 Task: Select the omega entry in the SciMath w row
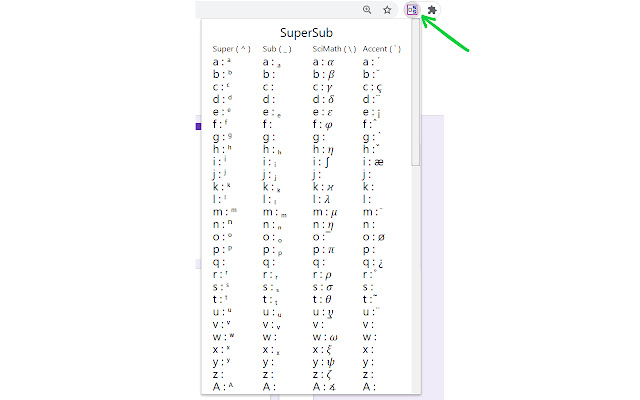point(333,338)
